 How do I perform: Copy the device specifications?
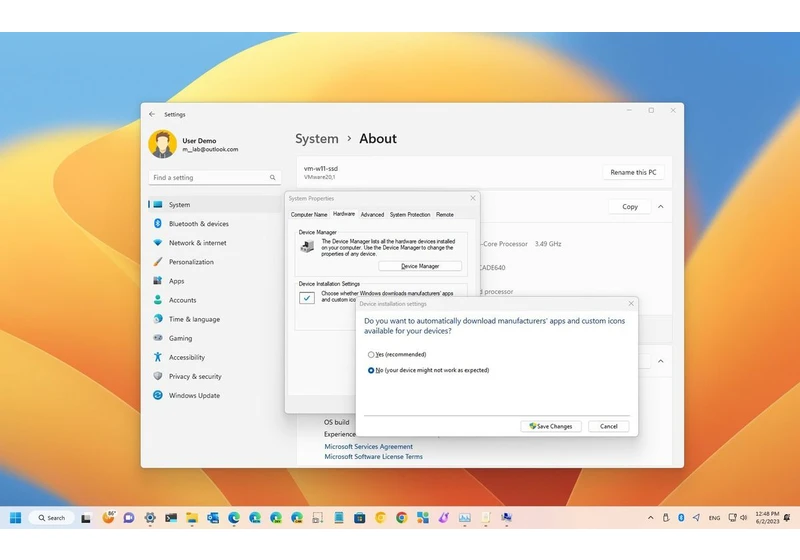(x=630, y=207)
